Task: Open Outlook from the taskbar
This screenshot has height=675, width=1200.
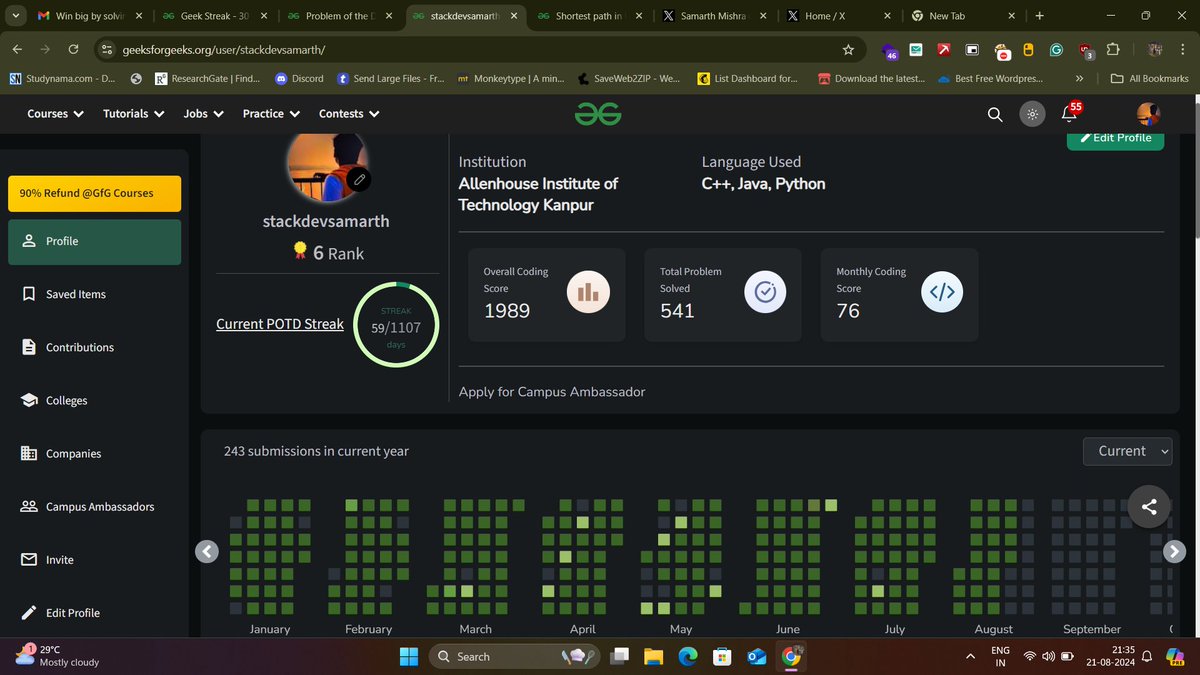Action: (x=756, y=656)
